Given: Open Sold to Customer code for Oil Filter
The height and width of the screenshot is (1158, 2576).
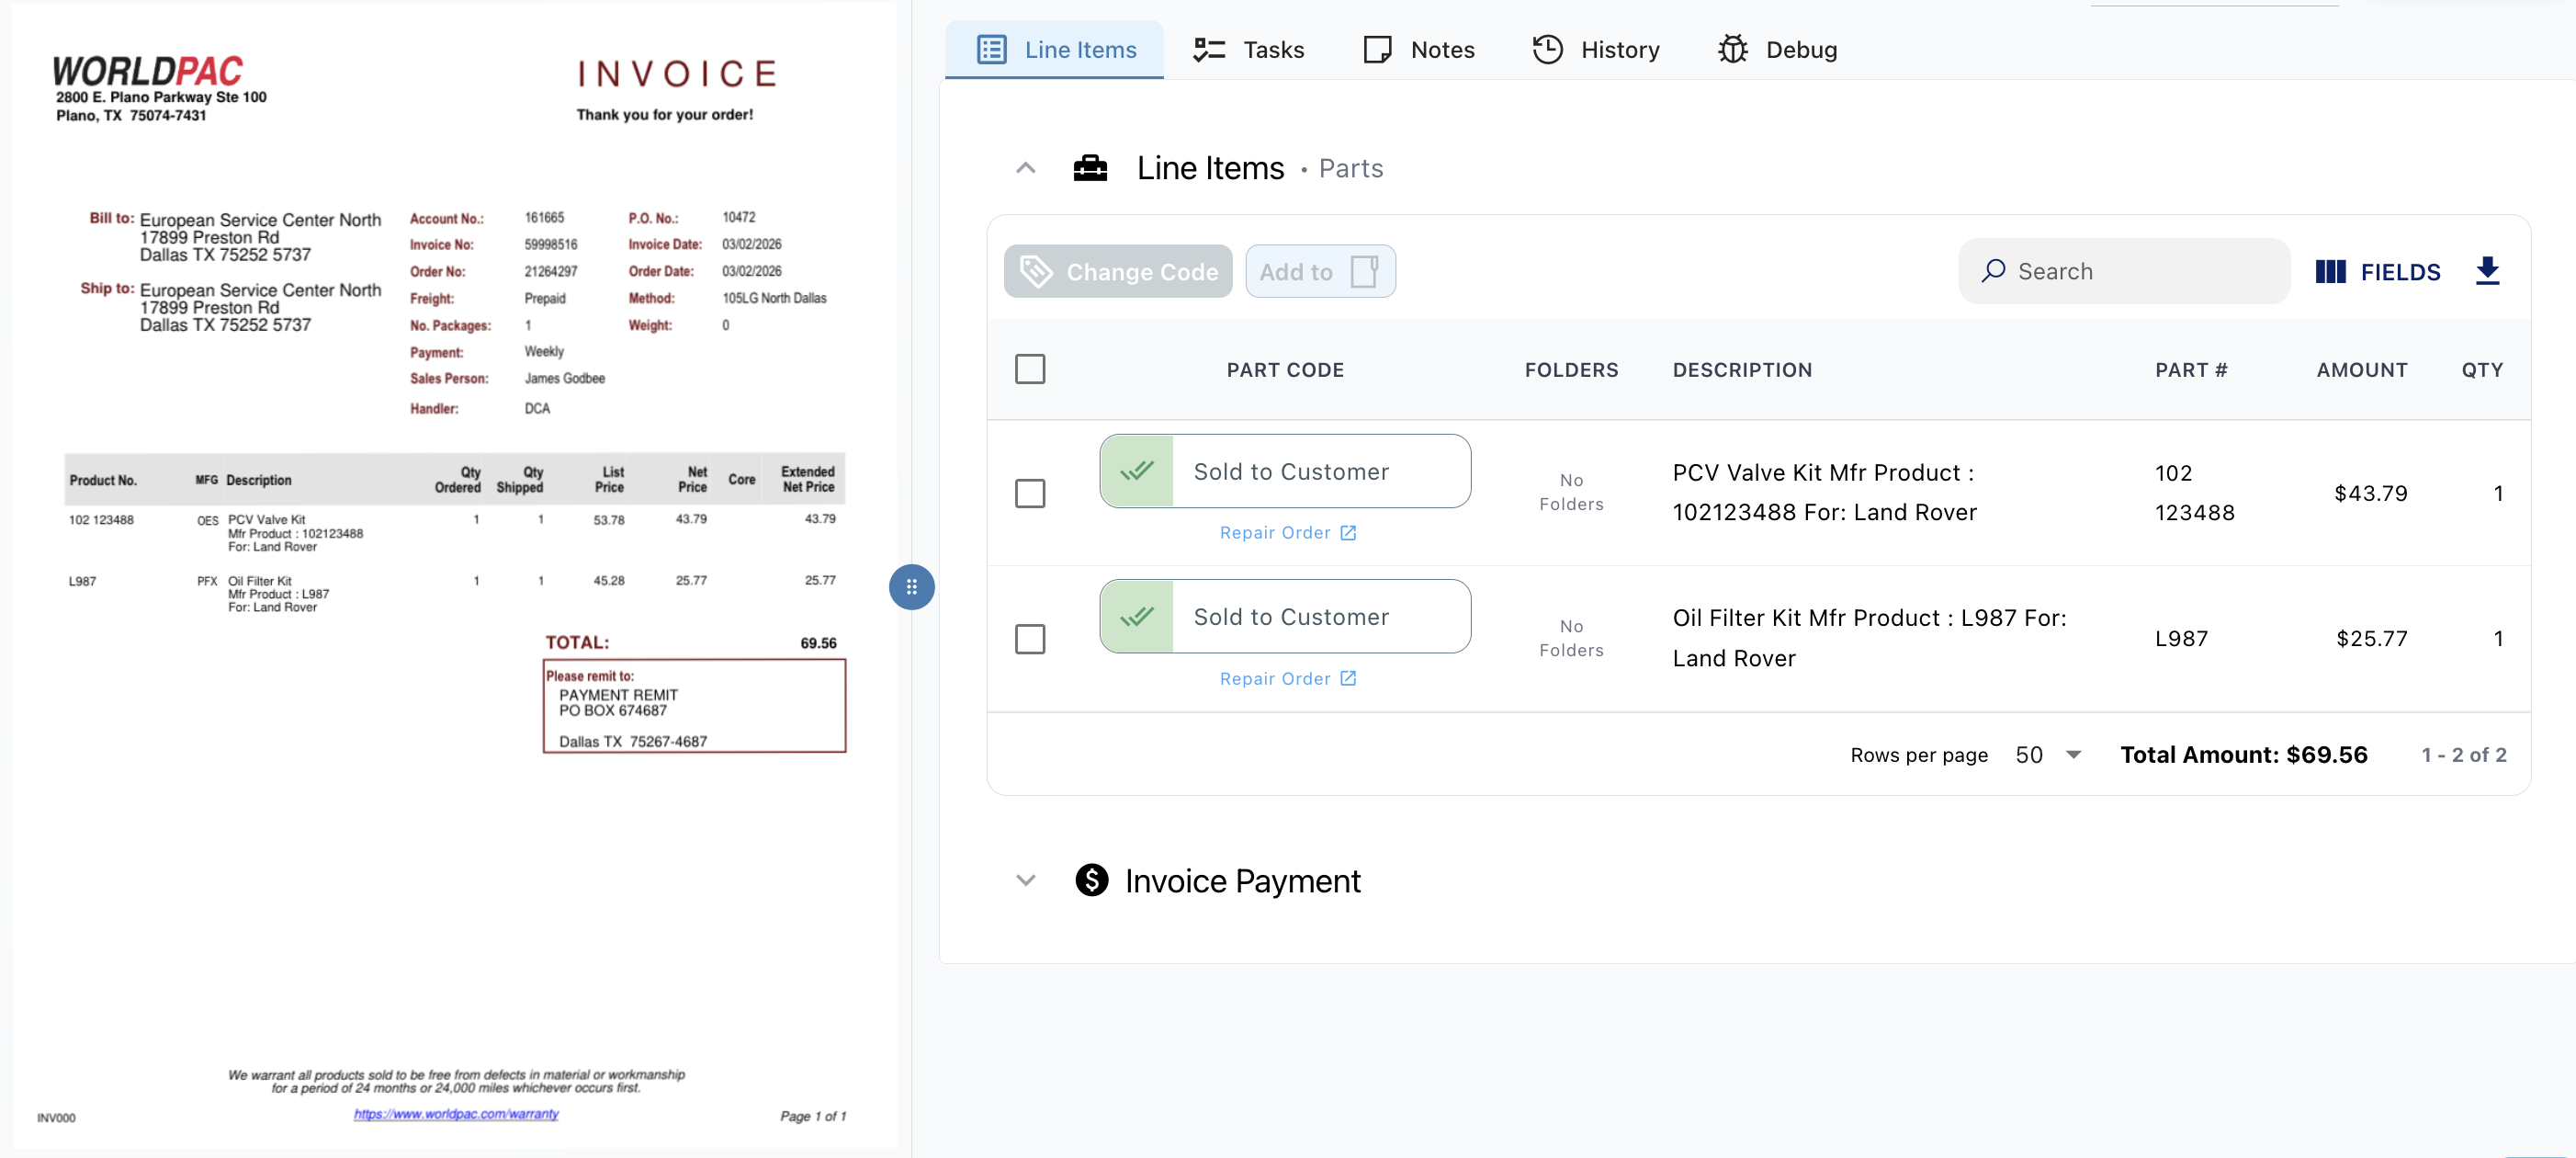Looking at the screenshot, I should [1285, 617].
